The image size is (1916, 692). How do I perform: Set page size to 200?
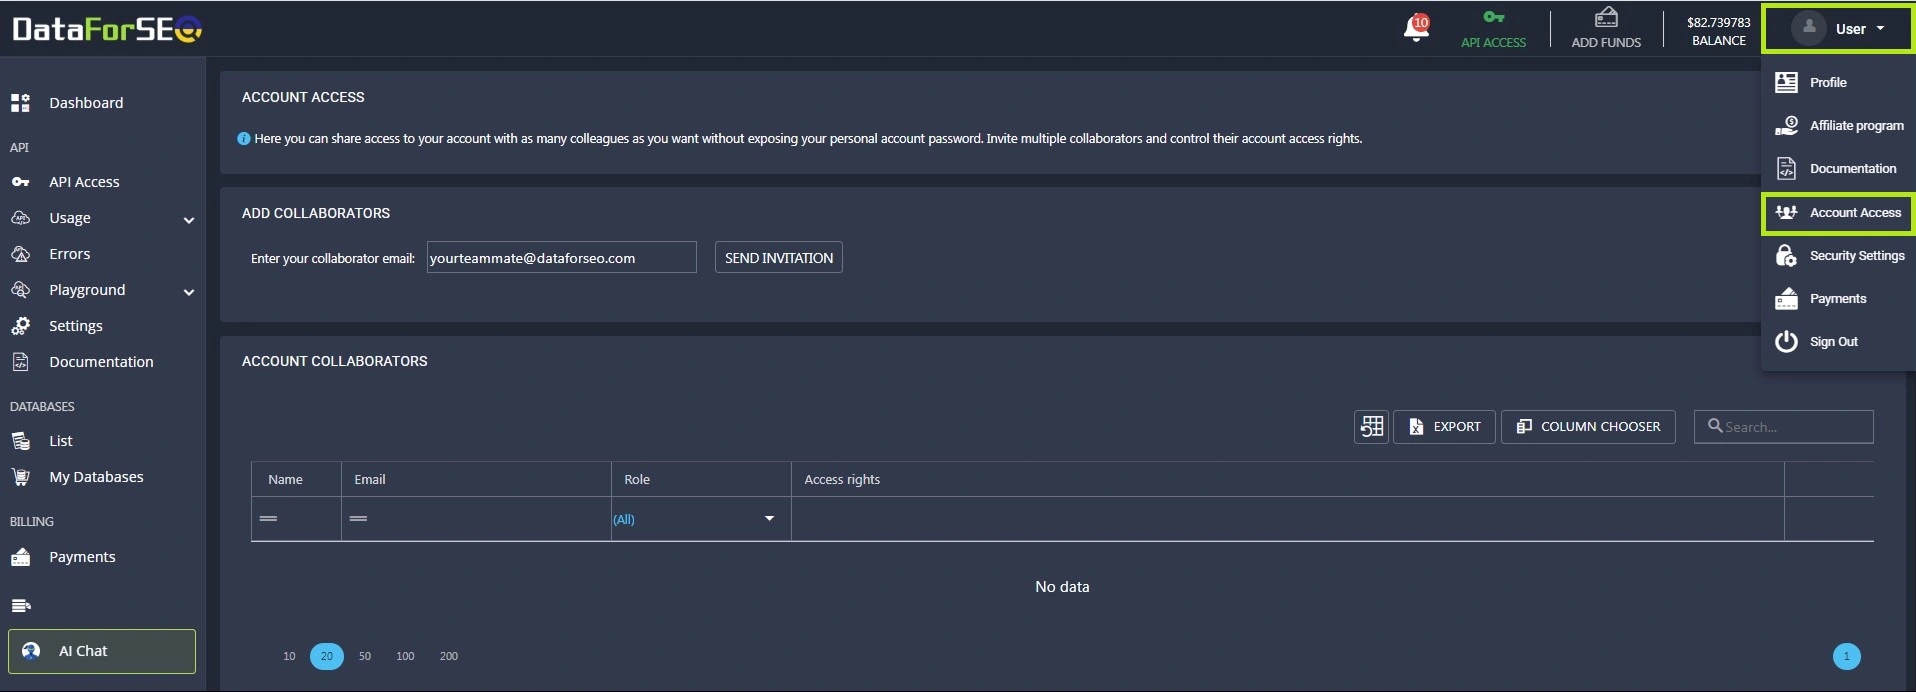[449, 656]
